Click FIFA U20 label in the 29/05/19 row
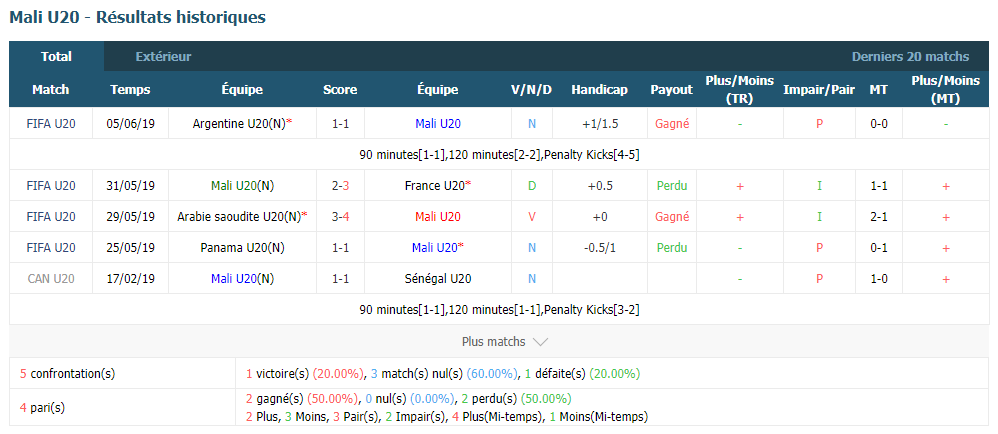This screenshot has width=998, height=434. [x=51, y=217]
